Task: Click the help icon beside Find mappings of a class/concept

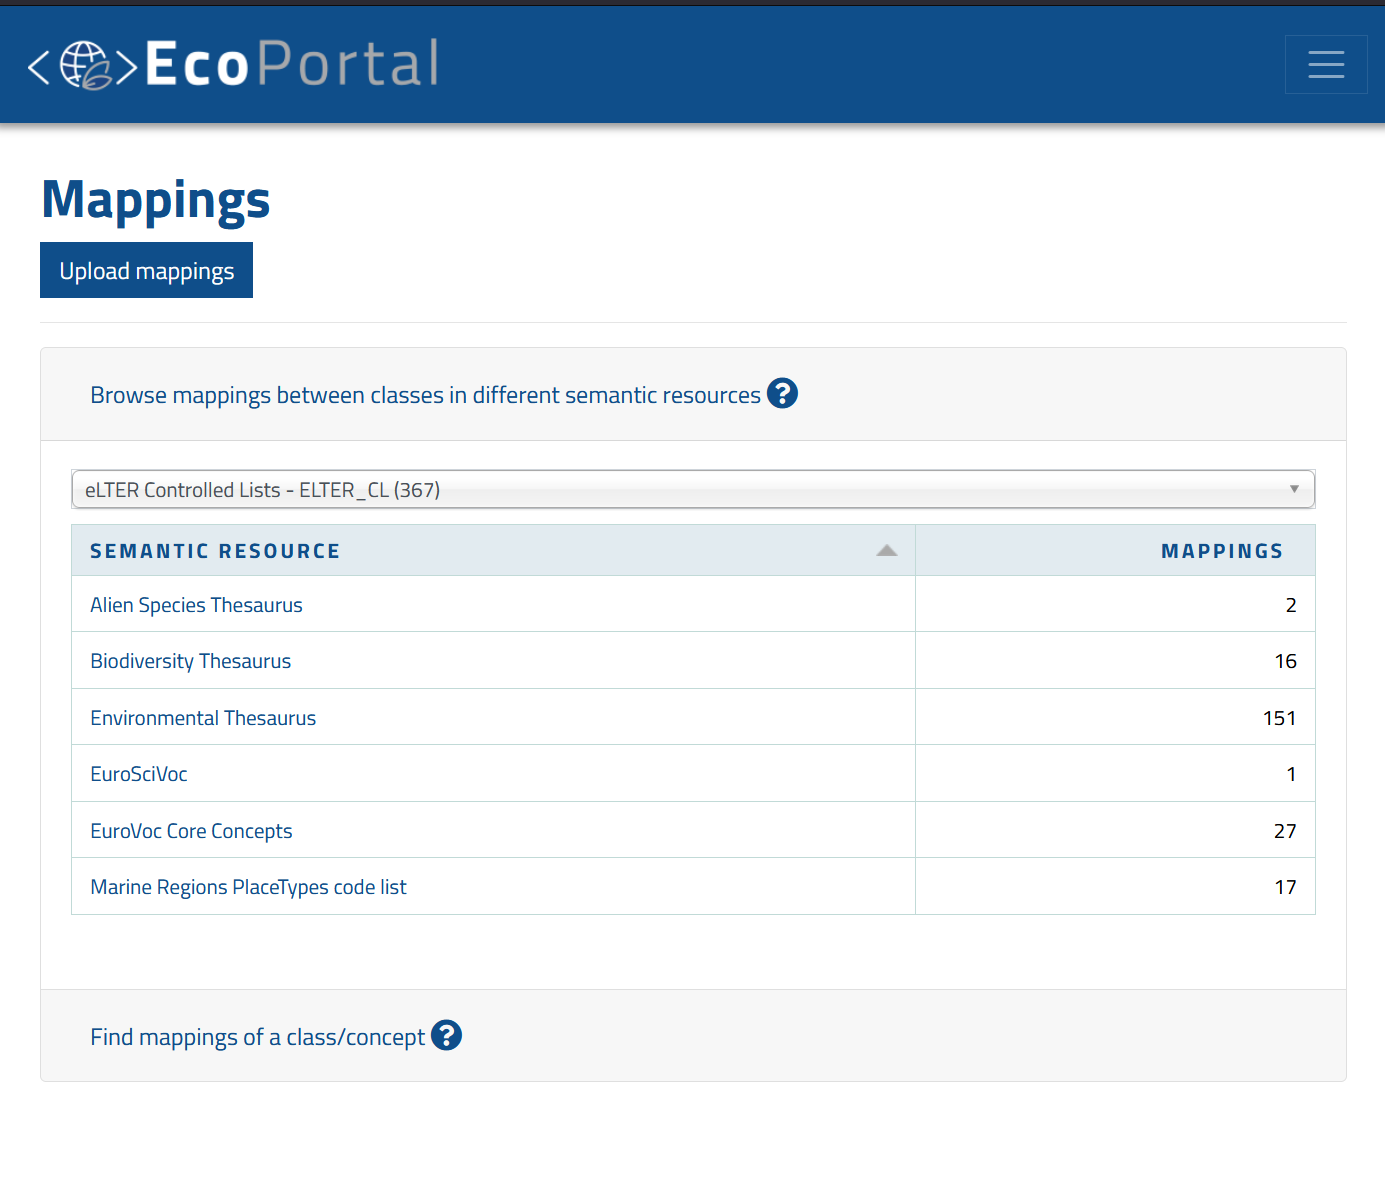Action: click(x=447, y=1036)
